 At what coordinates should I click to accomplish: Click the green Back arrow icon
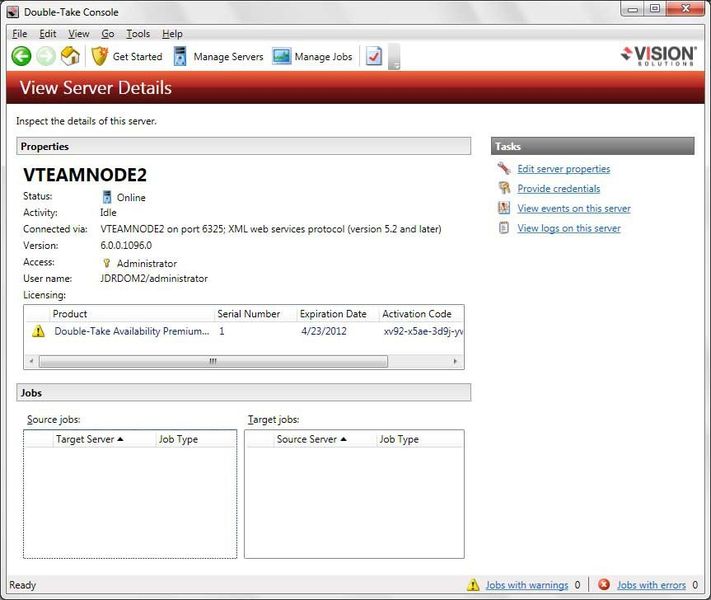[21, 56]
